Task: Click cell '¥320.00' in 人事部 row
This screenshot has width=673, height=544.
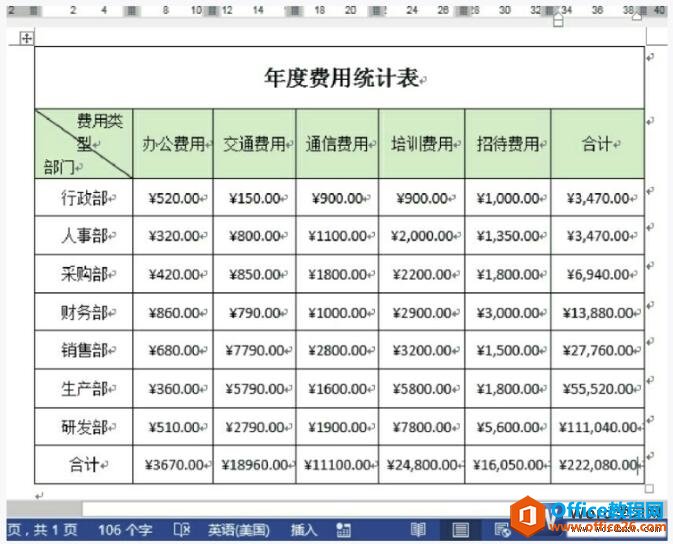Action: [x=174, y=236]
